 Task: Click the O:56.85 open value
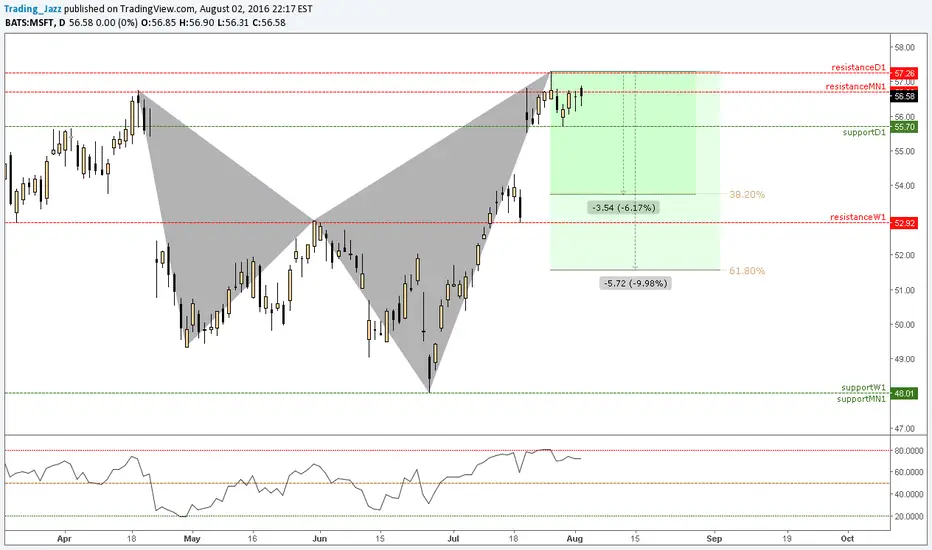(158, 23)
